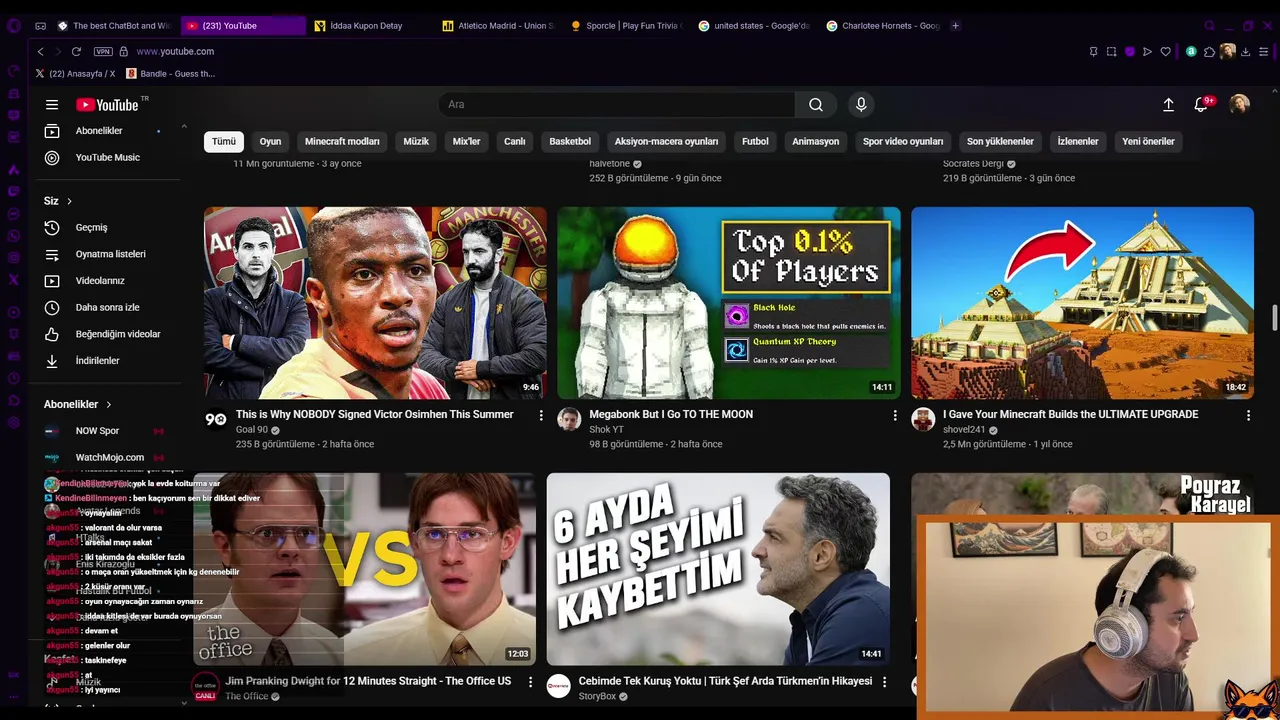Select the 'Basketbol' filter chip

[x=570, y=141]
